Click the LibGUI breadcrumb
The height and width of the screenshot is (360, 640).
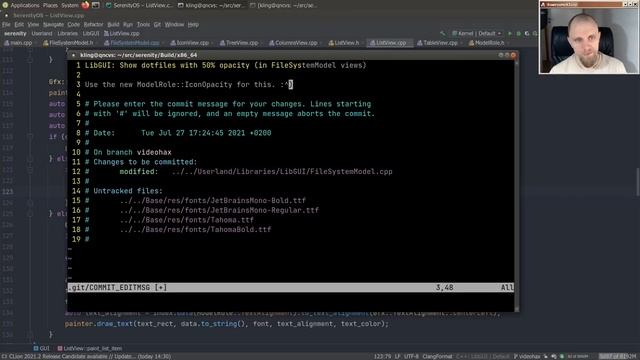coord(91,33)
